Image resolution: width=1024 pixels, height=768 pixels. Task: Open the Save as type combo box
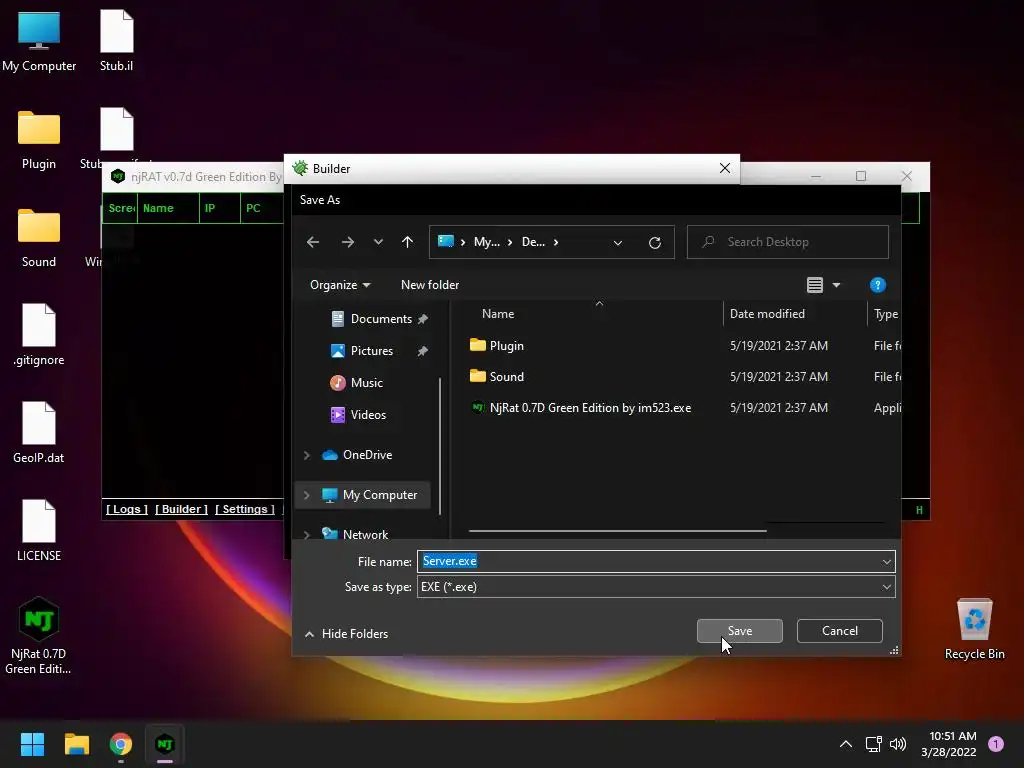pos(656,586)
